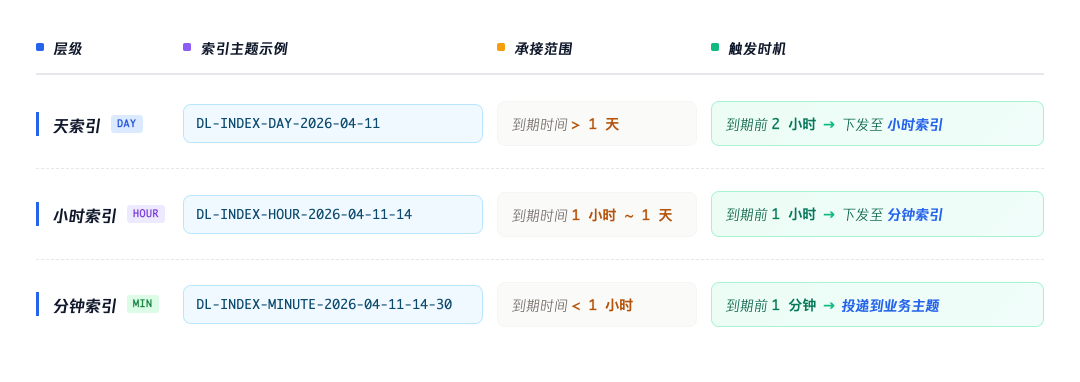The image size is (1080, 382).
Task: Select the MIN badge next to 分钟索引
Action: tap(143, 304)
